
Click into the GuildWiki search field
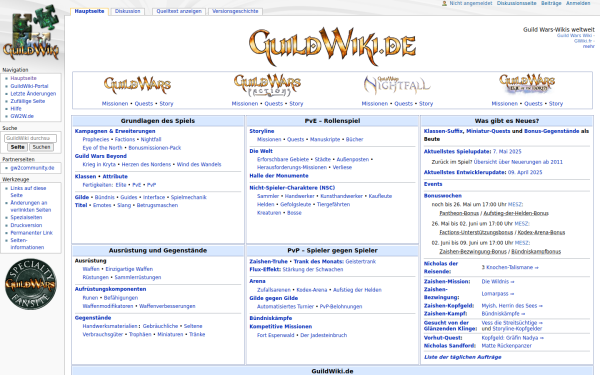point(31,138)
